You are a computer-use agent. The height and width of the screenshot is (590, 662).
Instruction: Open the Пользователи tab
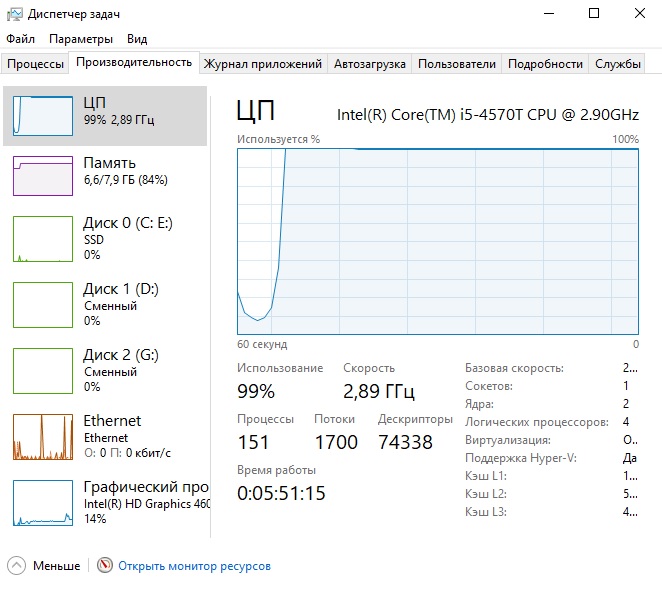click(456, 64)
